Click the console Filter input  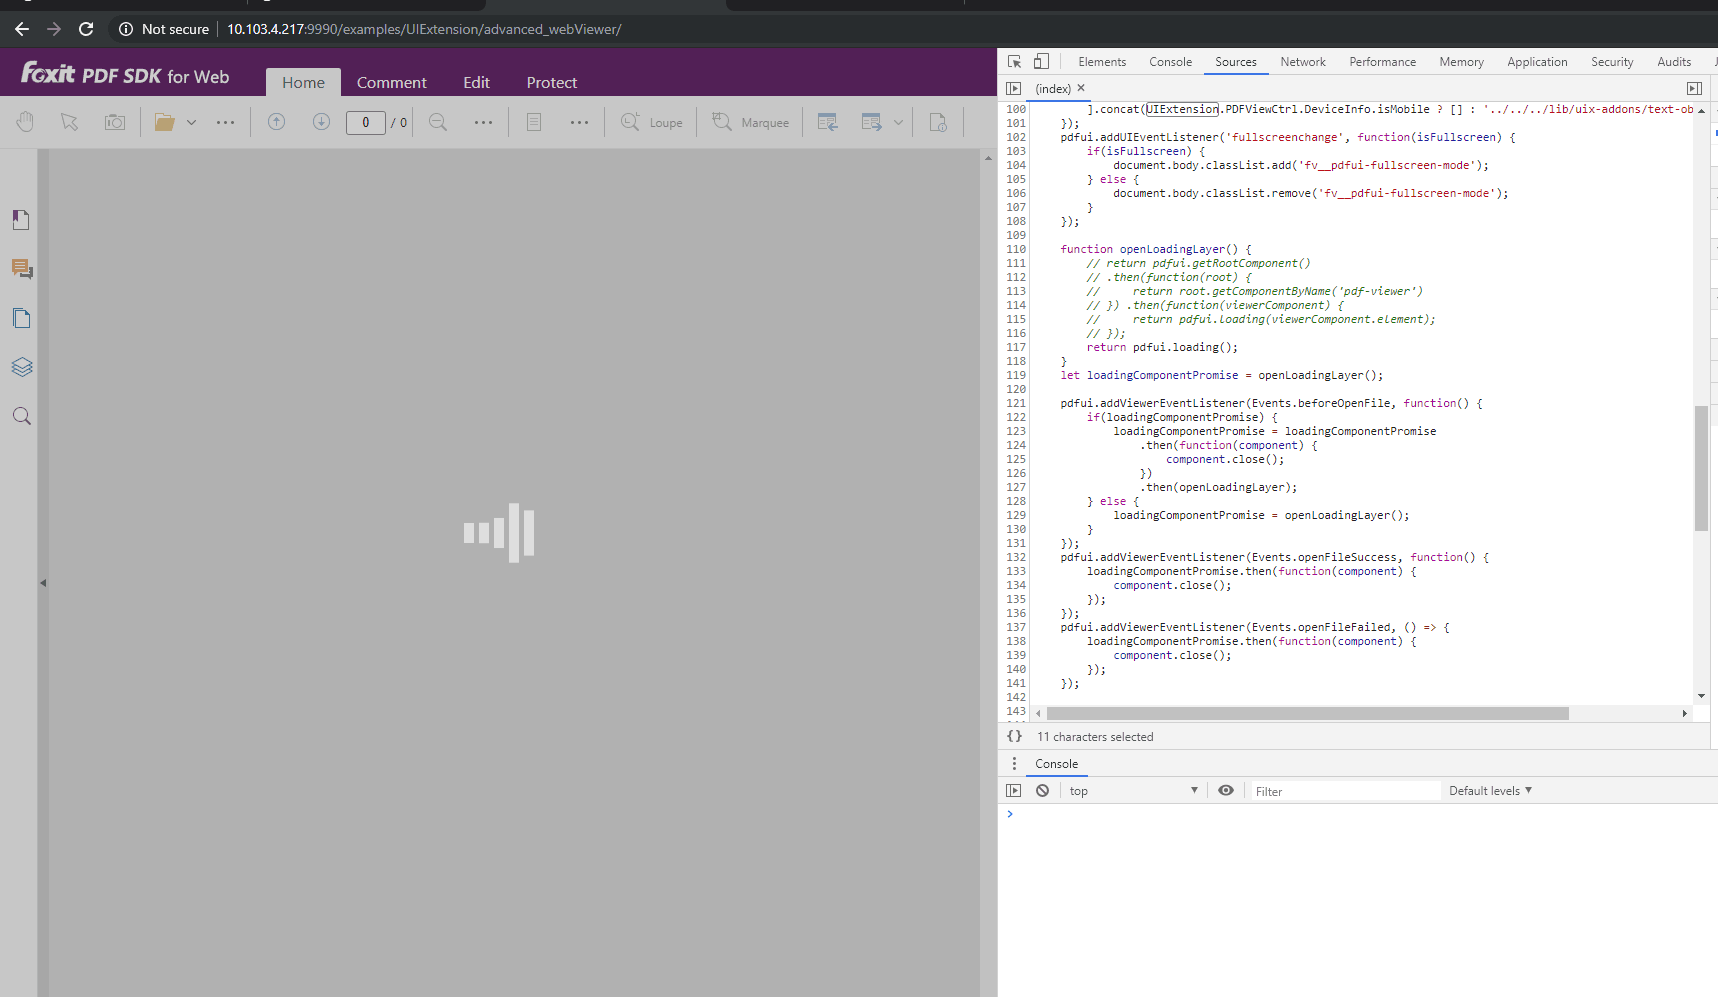click(1345, 791)
